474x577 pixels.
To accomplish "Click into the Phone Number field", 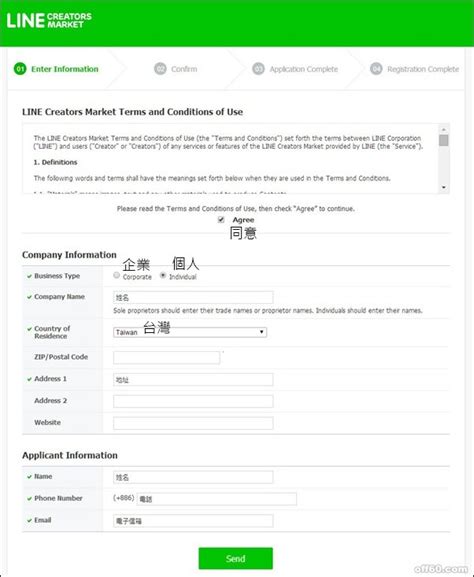I will [217, 499].
